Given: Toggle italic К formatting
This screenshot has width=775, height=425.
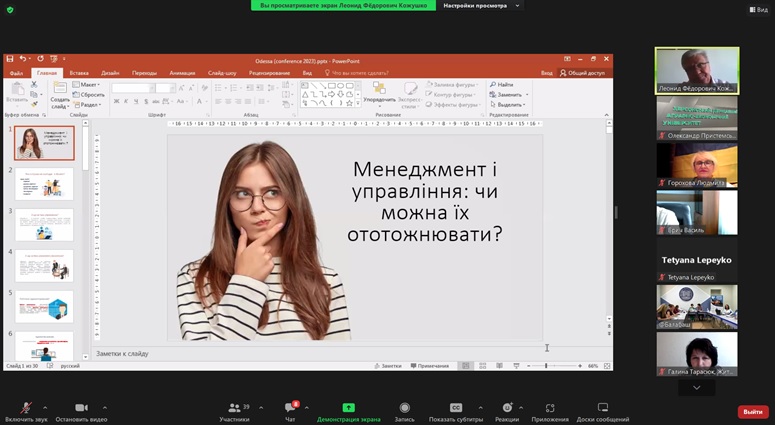Looking at the screenshot, I should click(x=126, y=101).
